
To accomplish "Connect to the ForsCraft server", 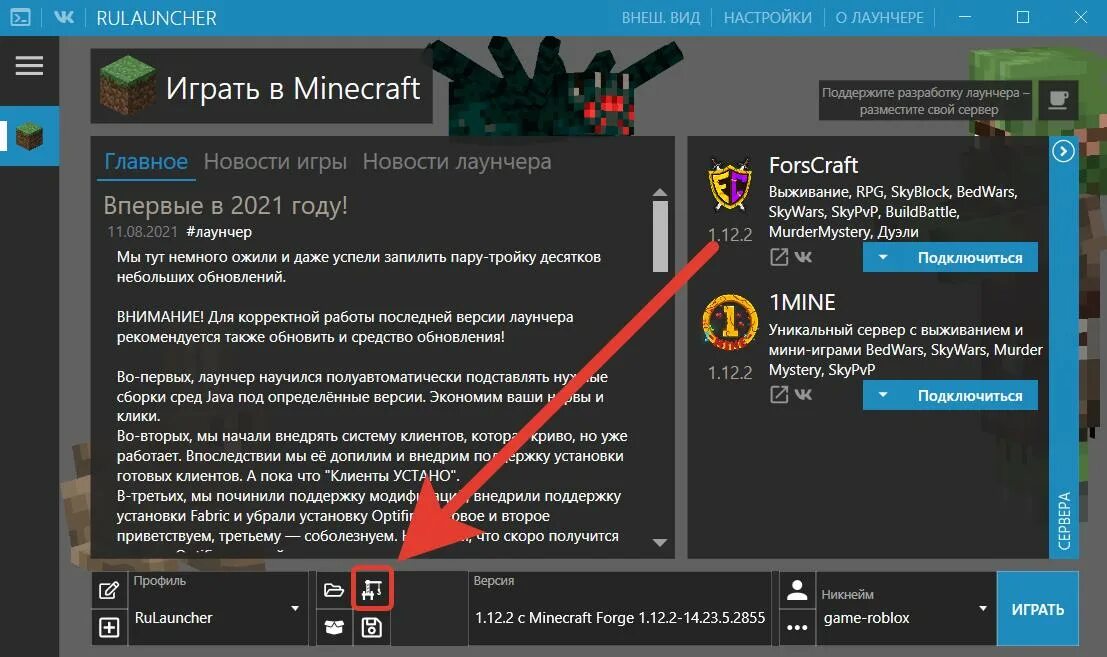I will (969, 258).
